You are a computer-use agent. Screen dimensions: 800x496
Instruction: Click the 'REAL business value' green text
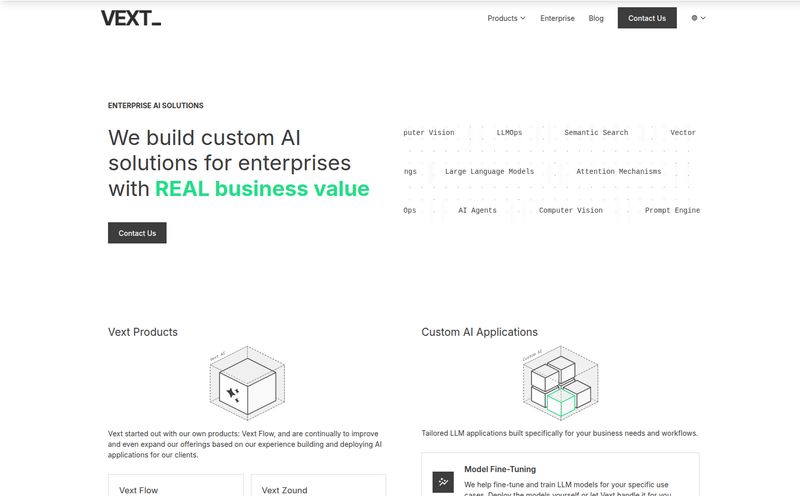click(x=262, y=189)
